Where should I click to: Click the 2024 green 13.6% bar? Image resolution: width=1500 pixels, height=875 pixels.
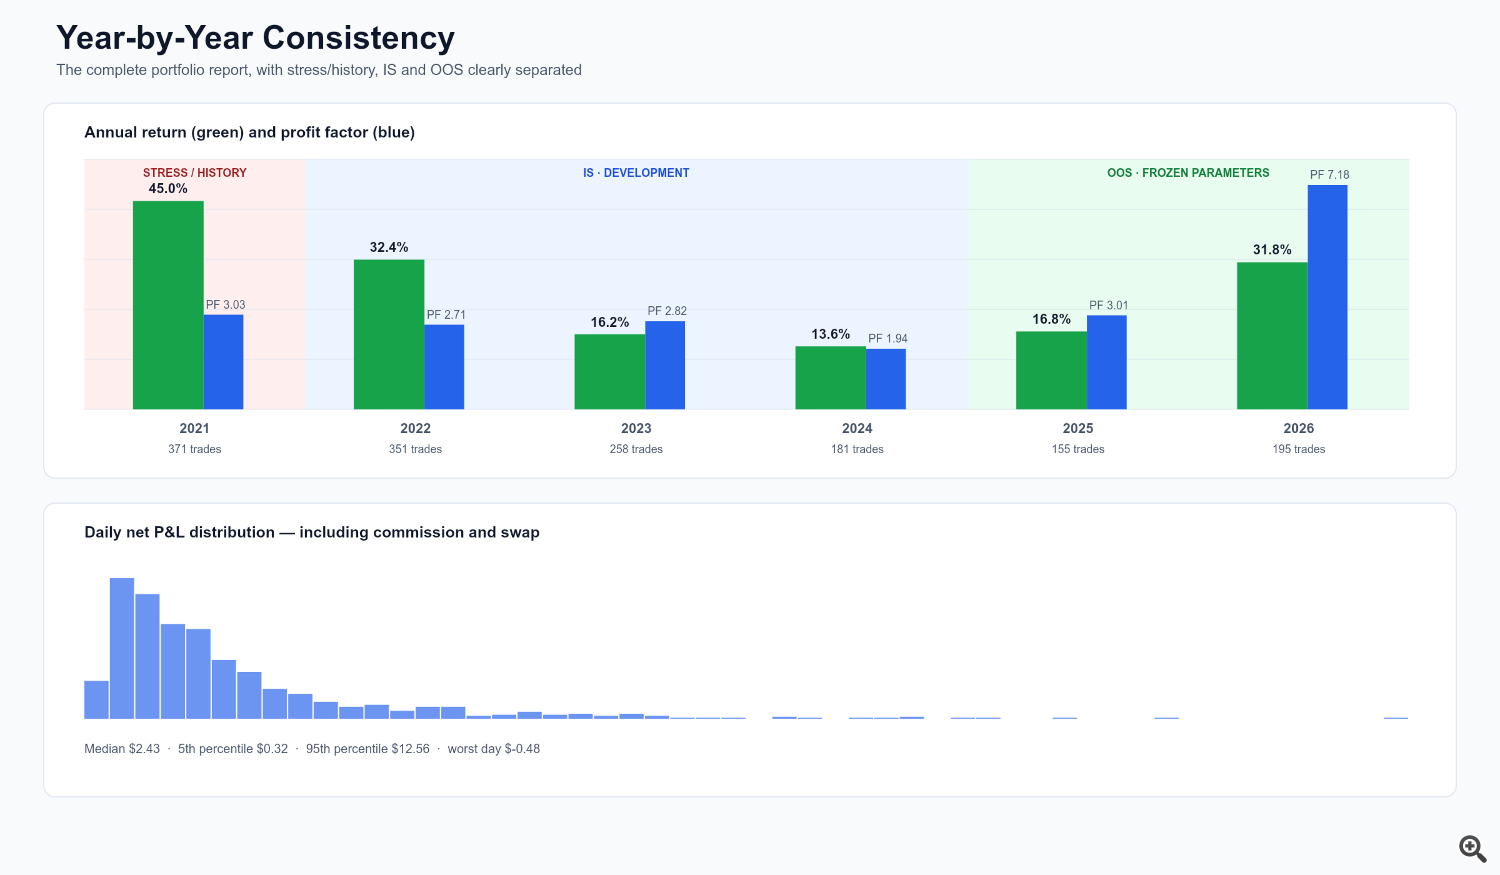pyautogui.click(x=830, y=378)
